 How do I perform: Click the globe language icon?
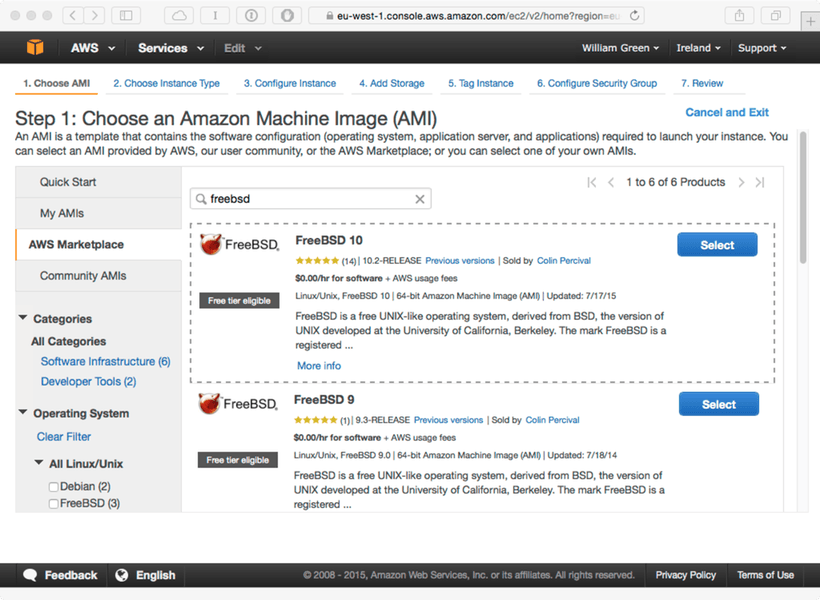(122, 575)
